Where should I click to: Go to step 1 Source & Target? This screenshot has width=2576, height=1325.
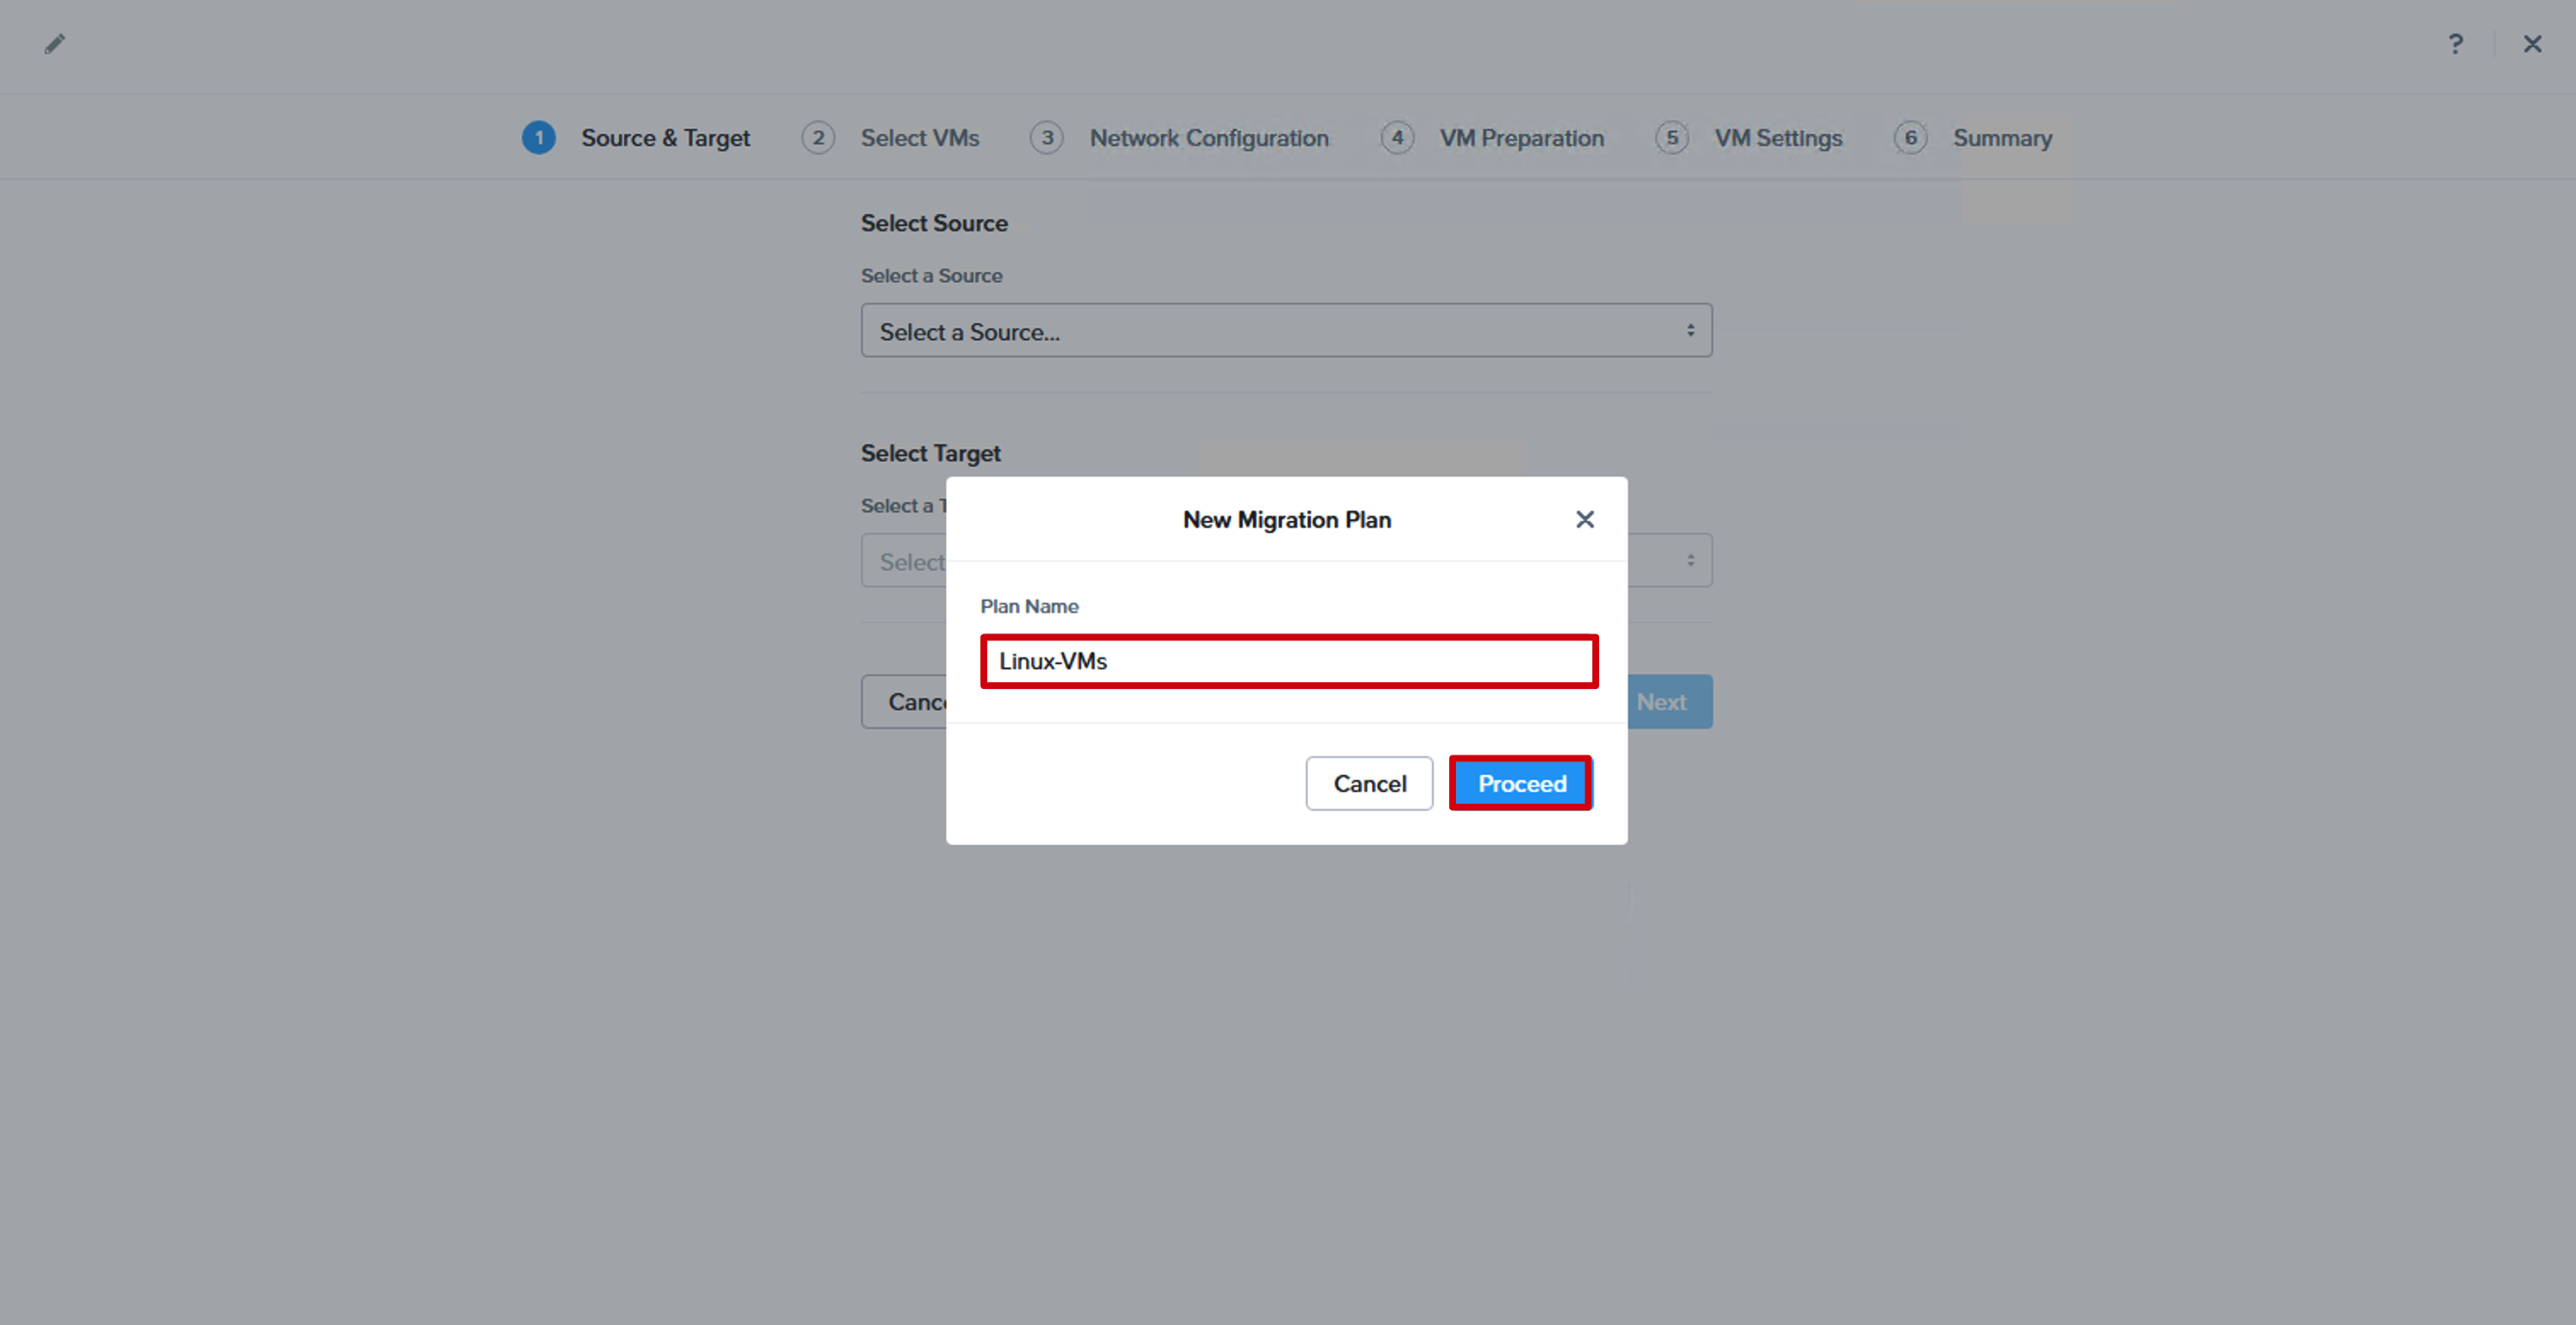click(636, 138)
